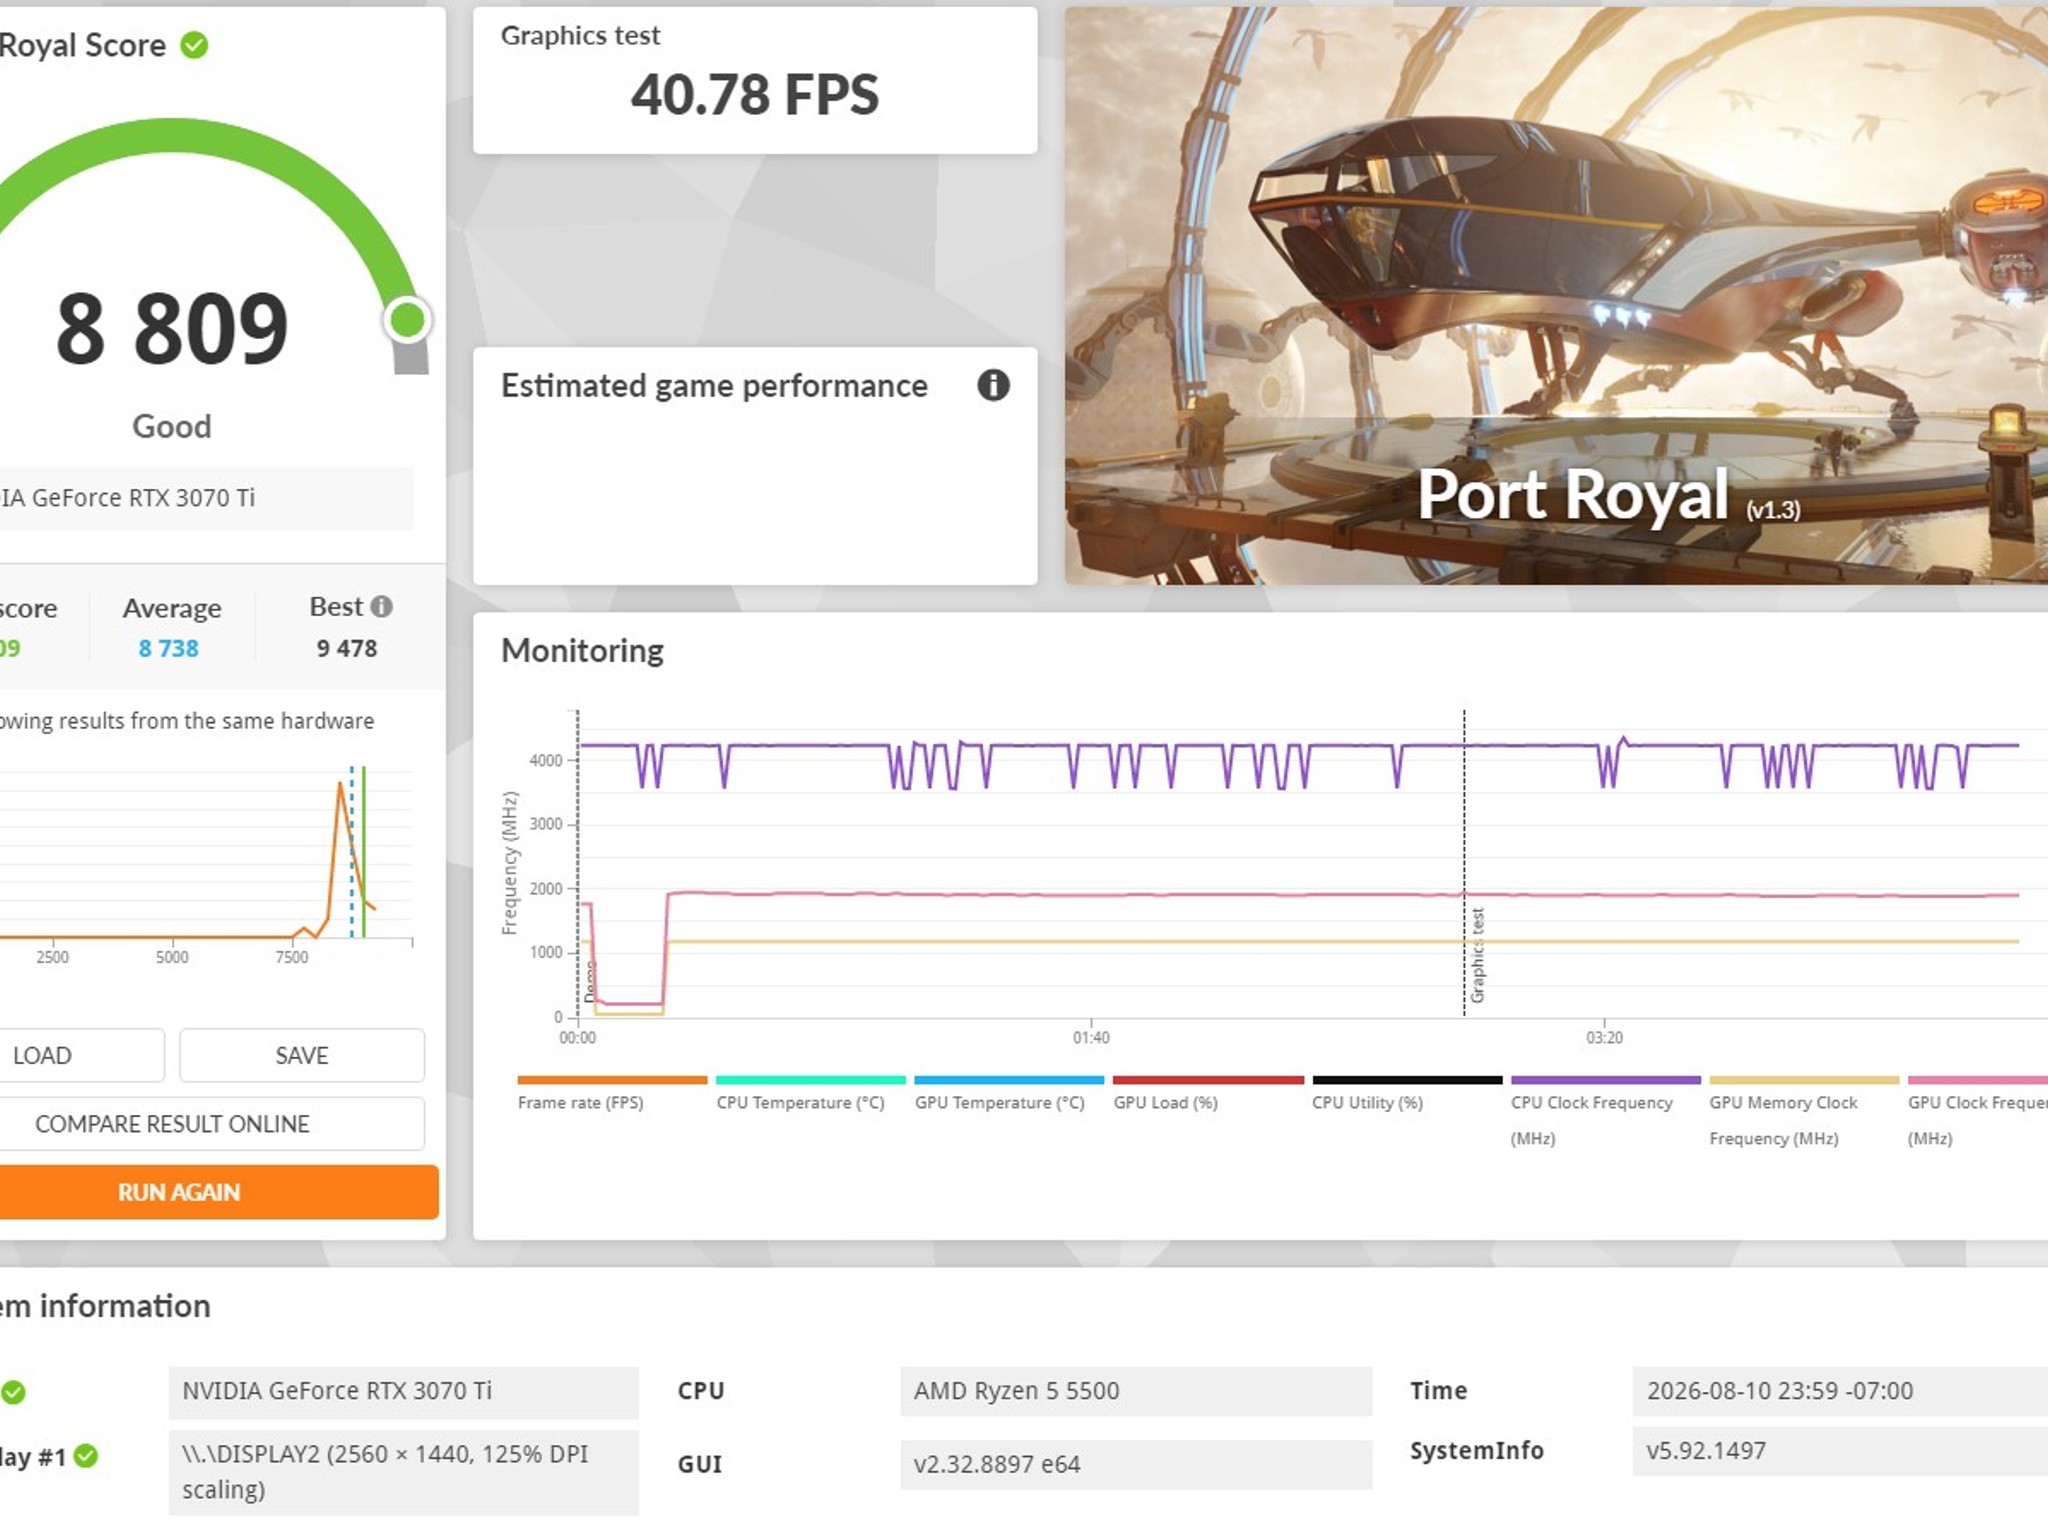Click the Graphics test card heading

(x=580, y=36)
